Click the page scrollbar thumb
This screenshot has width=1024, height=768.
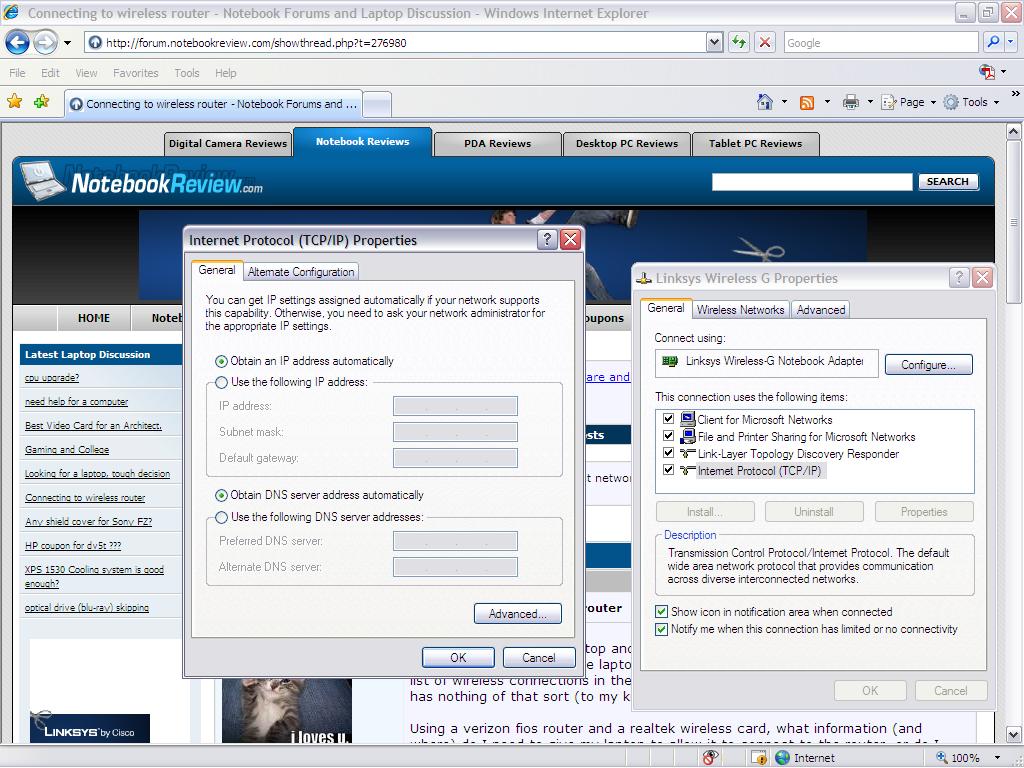pos(1014,223)
